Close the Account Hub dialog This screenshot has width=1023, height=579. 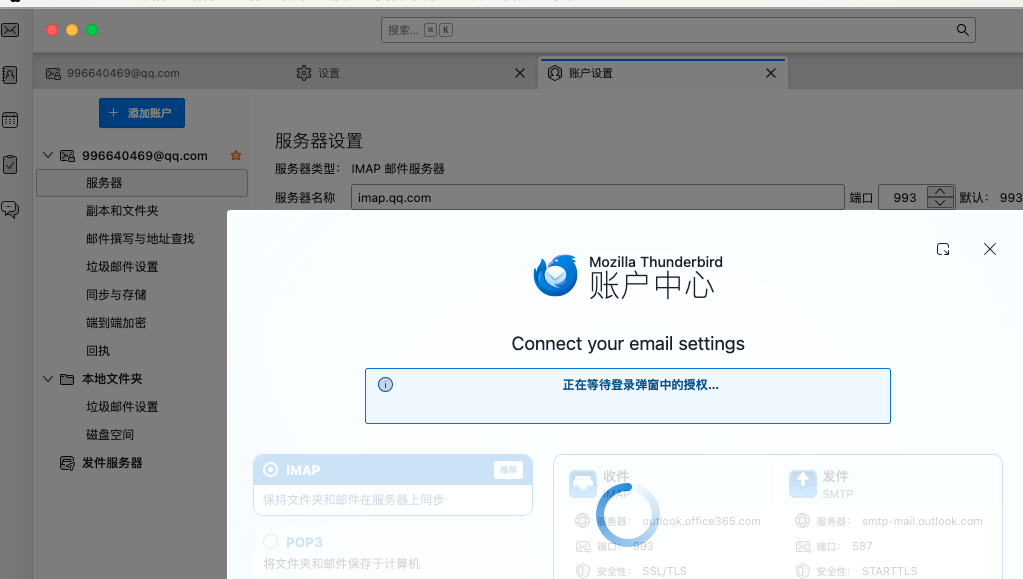click(990, 249)
